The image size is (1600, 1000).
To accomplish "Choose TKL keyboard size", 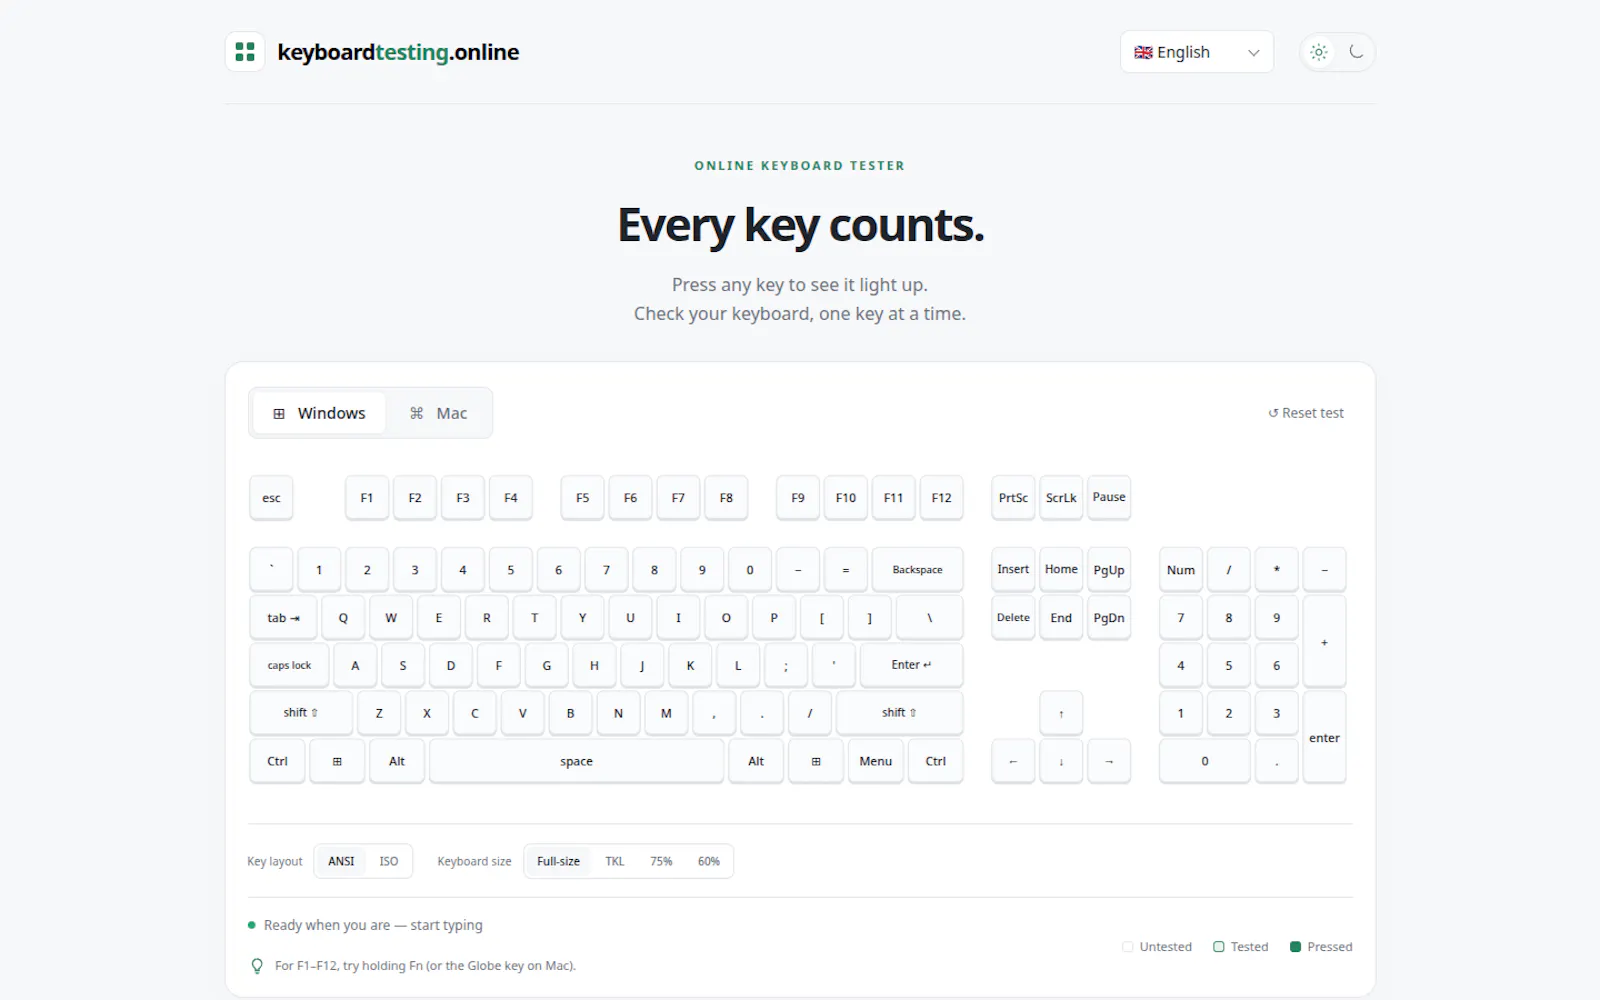I will 615,861.
